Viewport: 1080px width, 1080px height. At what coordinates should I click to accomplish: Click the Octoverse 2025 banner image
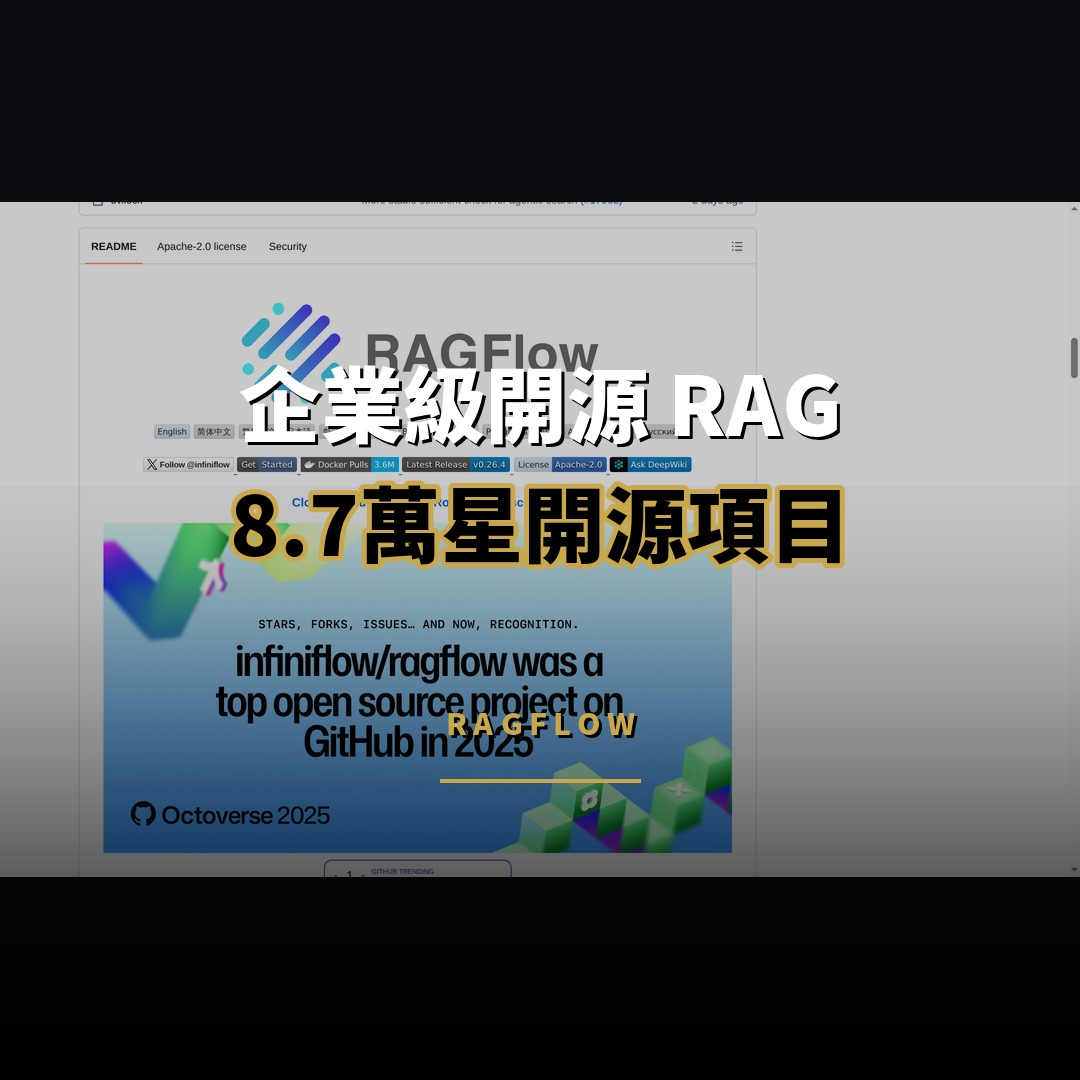417,687
